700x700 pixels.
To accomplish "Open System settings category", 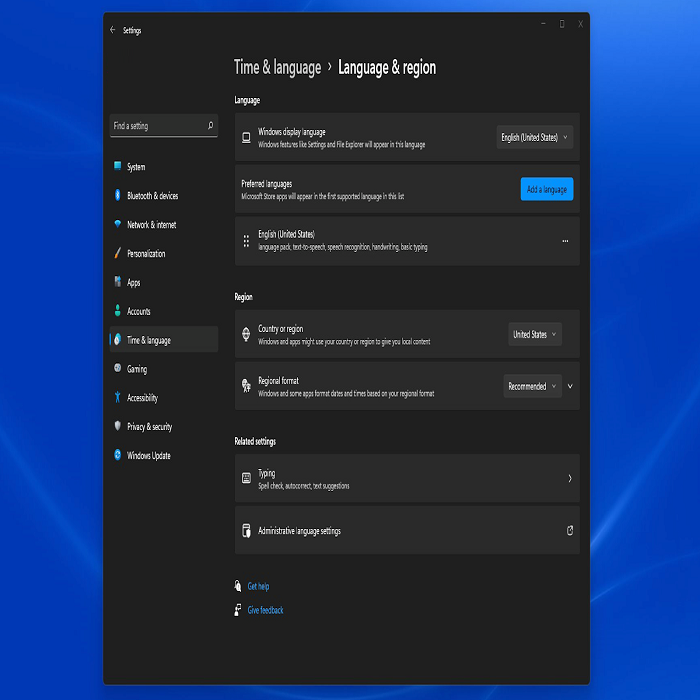I will pos(164,167).
